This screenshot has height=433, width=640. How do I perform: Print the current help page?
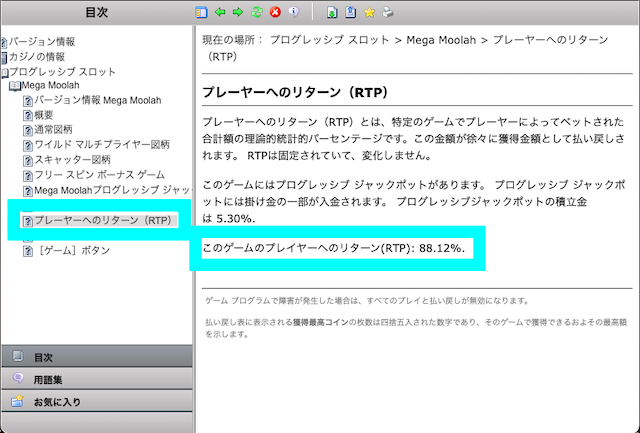[x=387, y=13]
